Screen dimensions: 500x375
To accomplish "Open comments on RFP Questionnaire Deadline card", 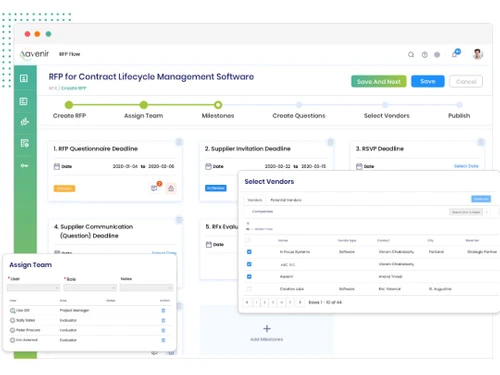I will [154, 188].
